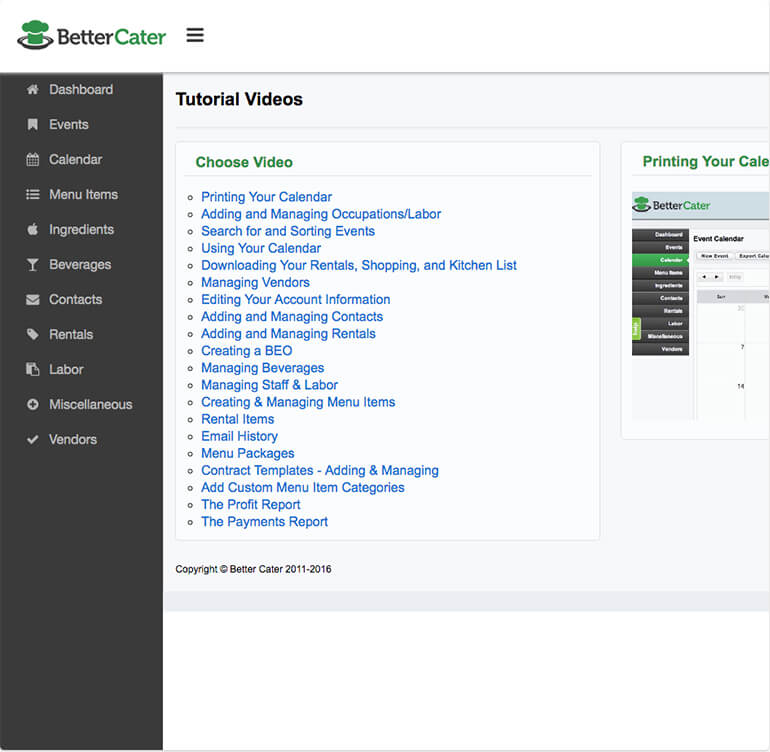Click the Tutorial Videos page heading
The height and width of the screenshot is (752, 770).
(239, 99)
